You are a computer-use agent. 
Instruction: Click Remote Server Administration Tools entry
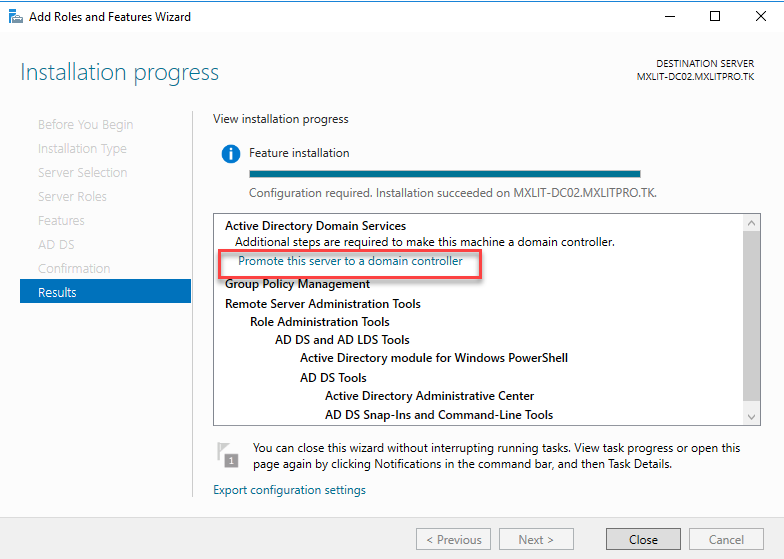(322, 304)
